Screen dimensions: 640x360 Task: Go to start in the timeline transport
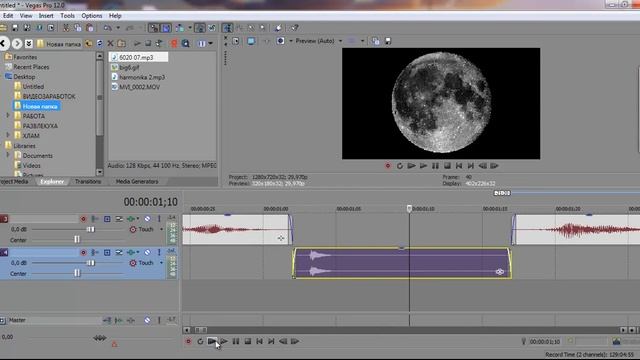(259, 341)
